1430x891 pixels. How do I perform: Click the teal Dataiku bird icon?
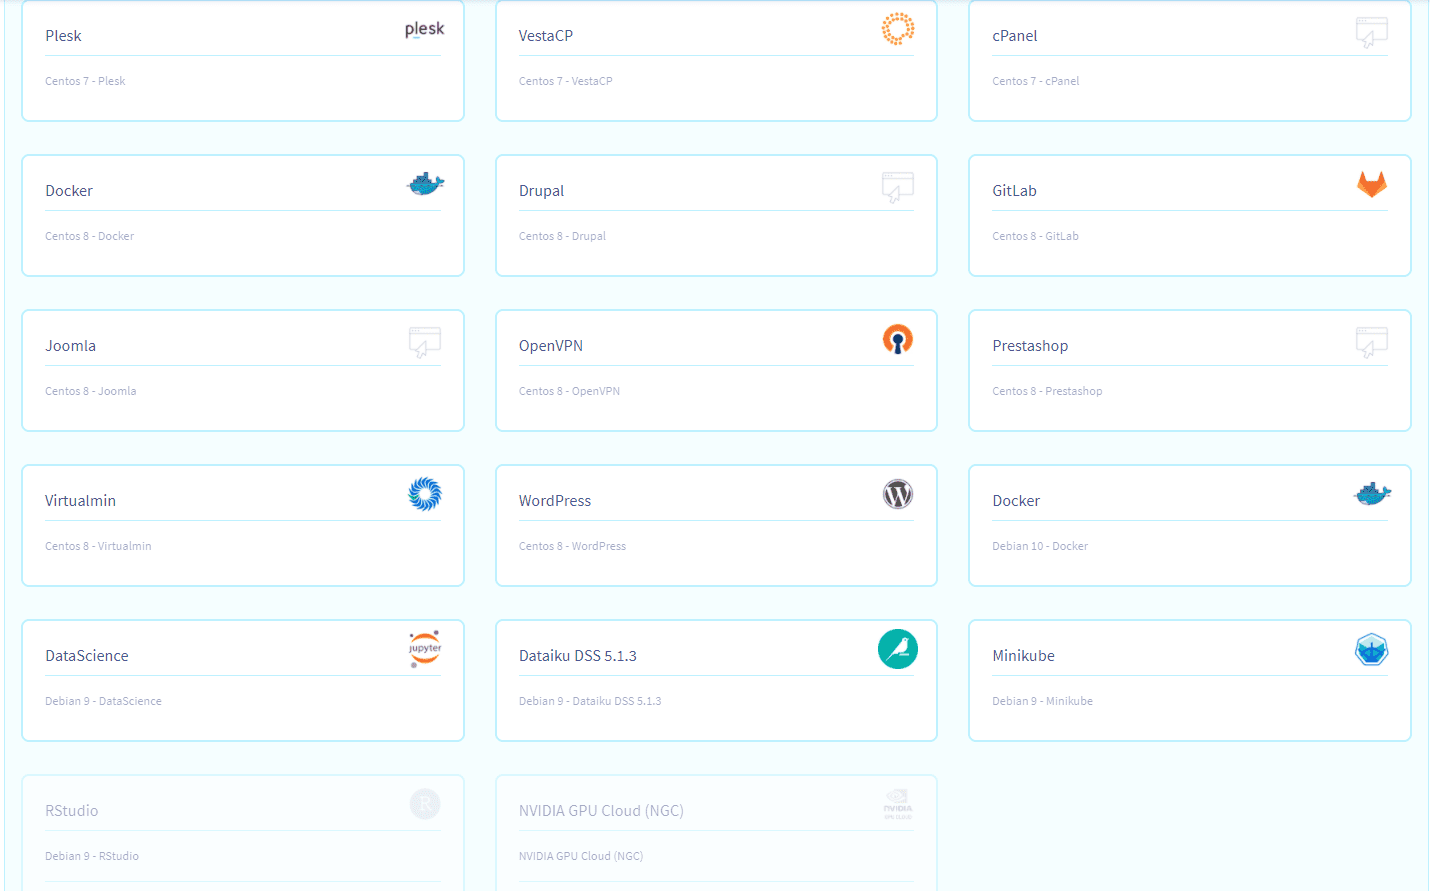pyautogui.click(x=897, y=649)
